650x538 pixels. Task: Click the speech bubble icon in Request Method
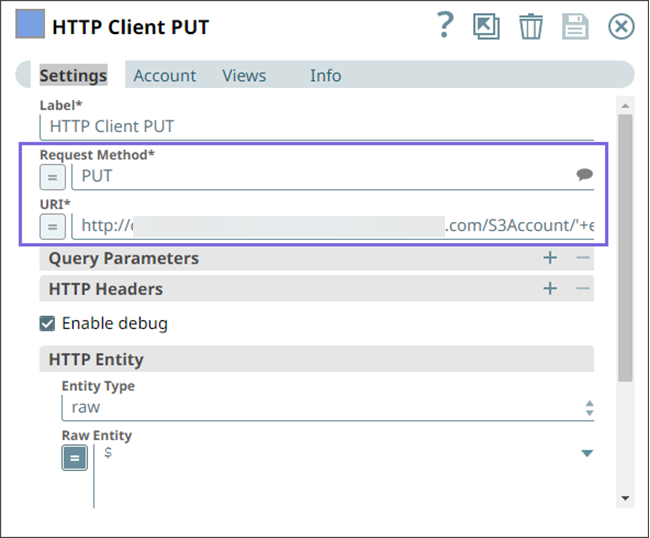point(585,175)
